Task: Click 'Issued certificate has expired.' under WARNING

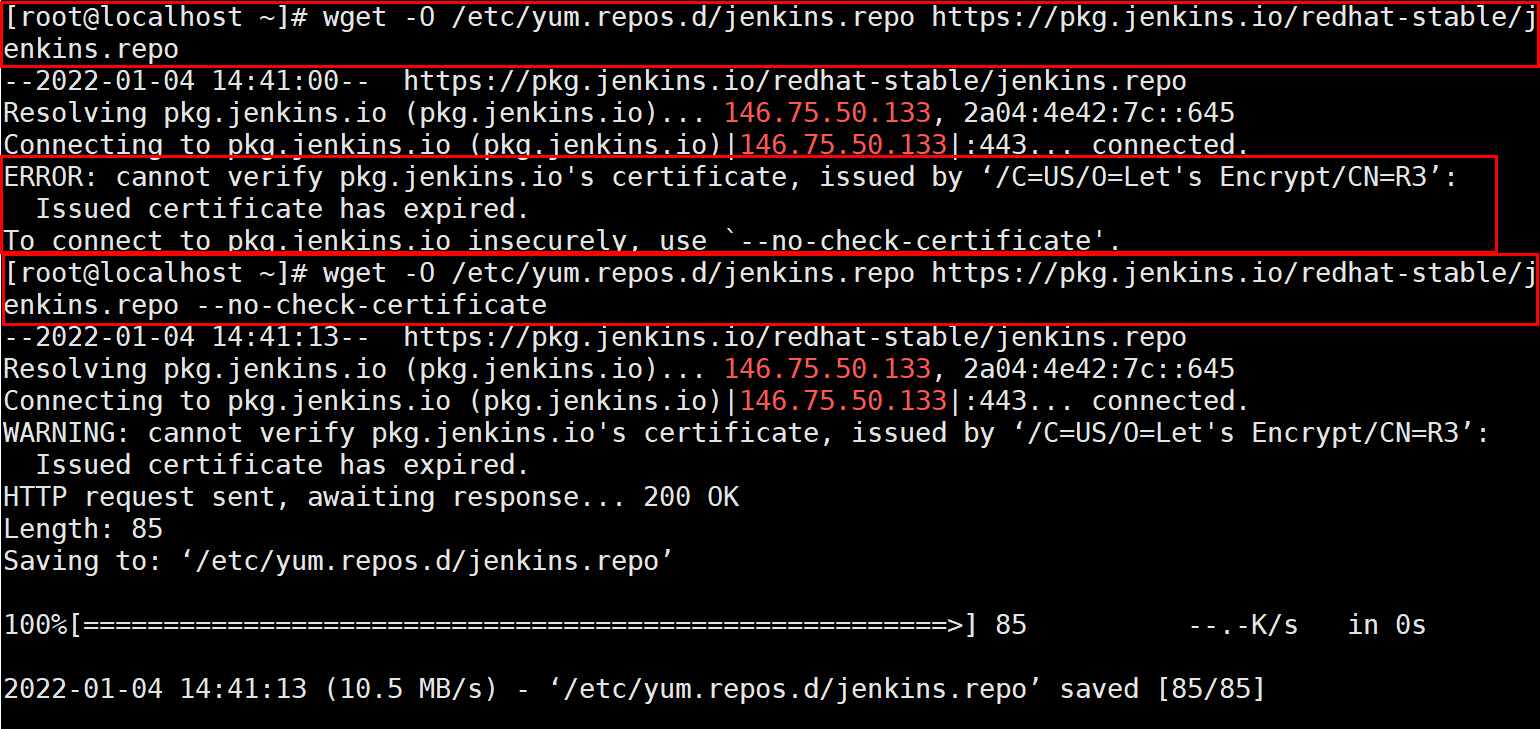Action: (282, 466)
